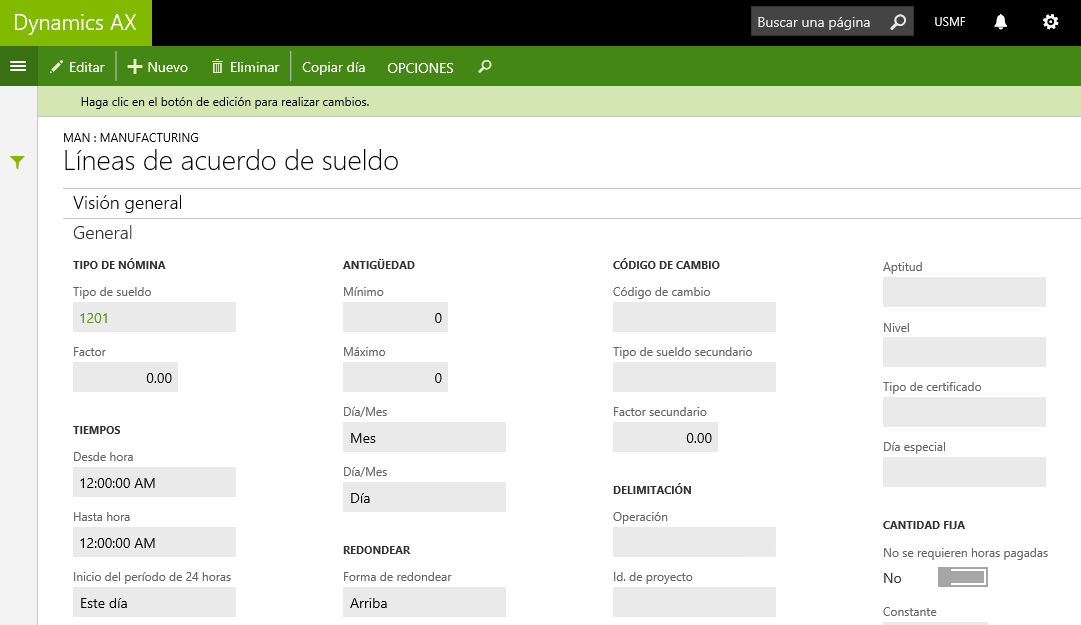
Task: Collapse the General section header
Action: click(x=103, y=233)
